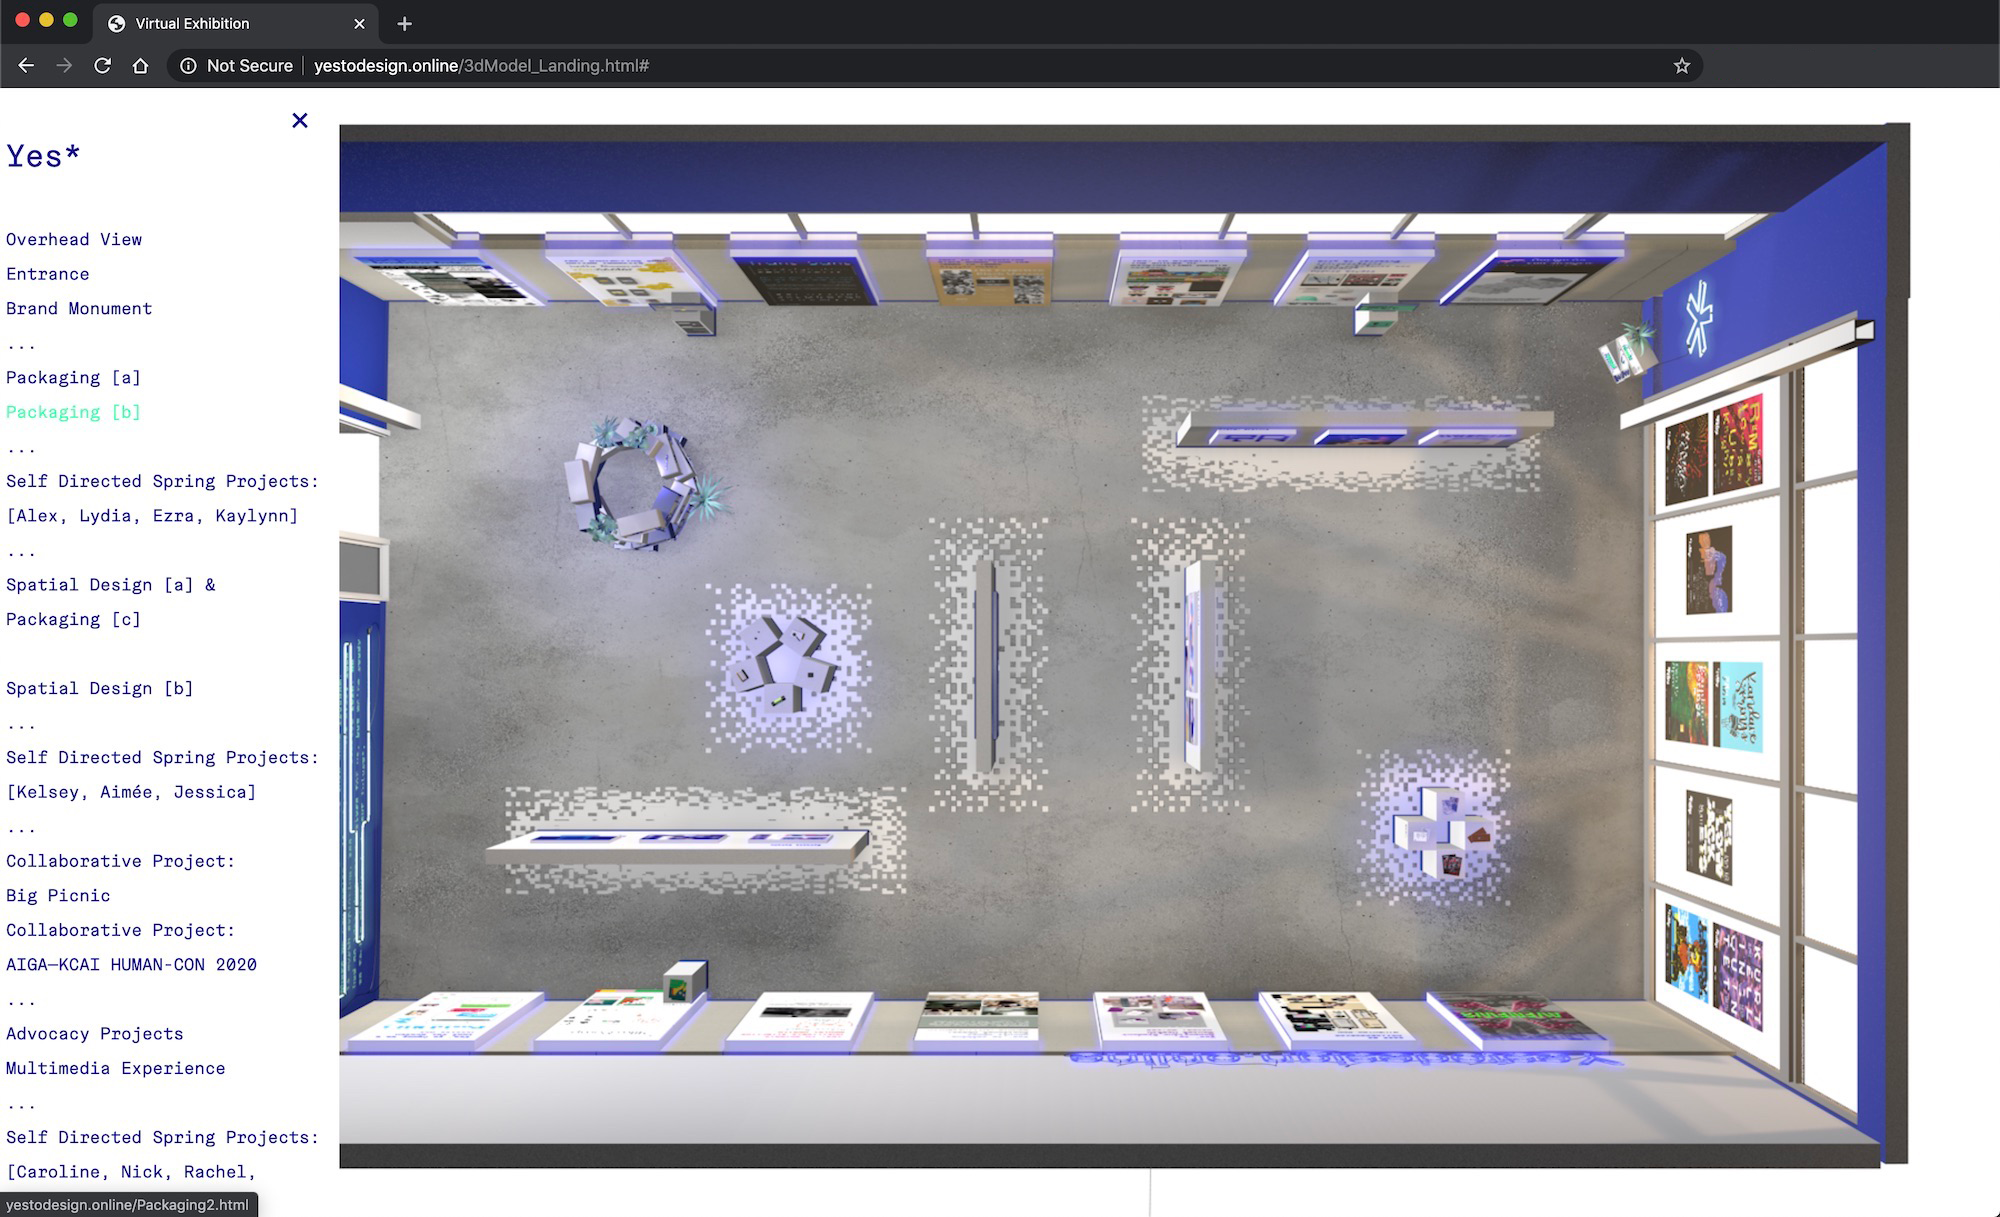Open Multimedia Experience link

115,1068
